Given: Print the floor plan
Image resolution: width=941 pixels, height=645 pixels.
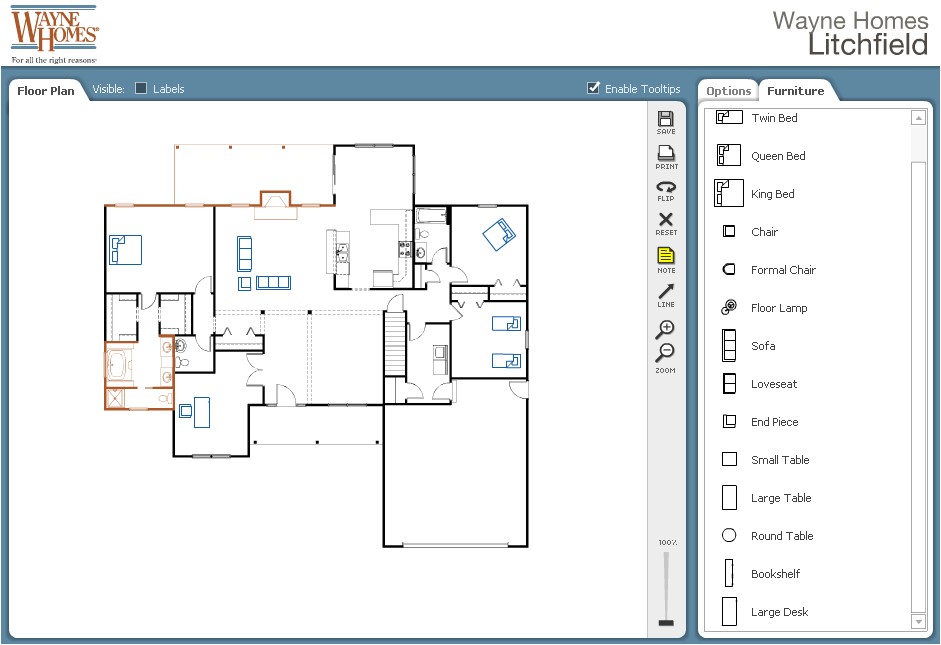Looking at the screenshot, I should [664, 153].
